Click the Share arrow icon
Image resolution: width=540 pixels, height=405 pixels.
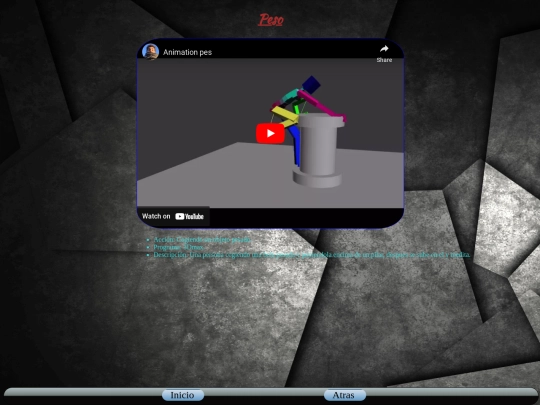point(384,49)
